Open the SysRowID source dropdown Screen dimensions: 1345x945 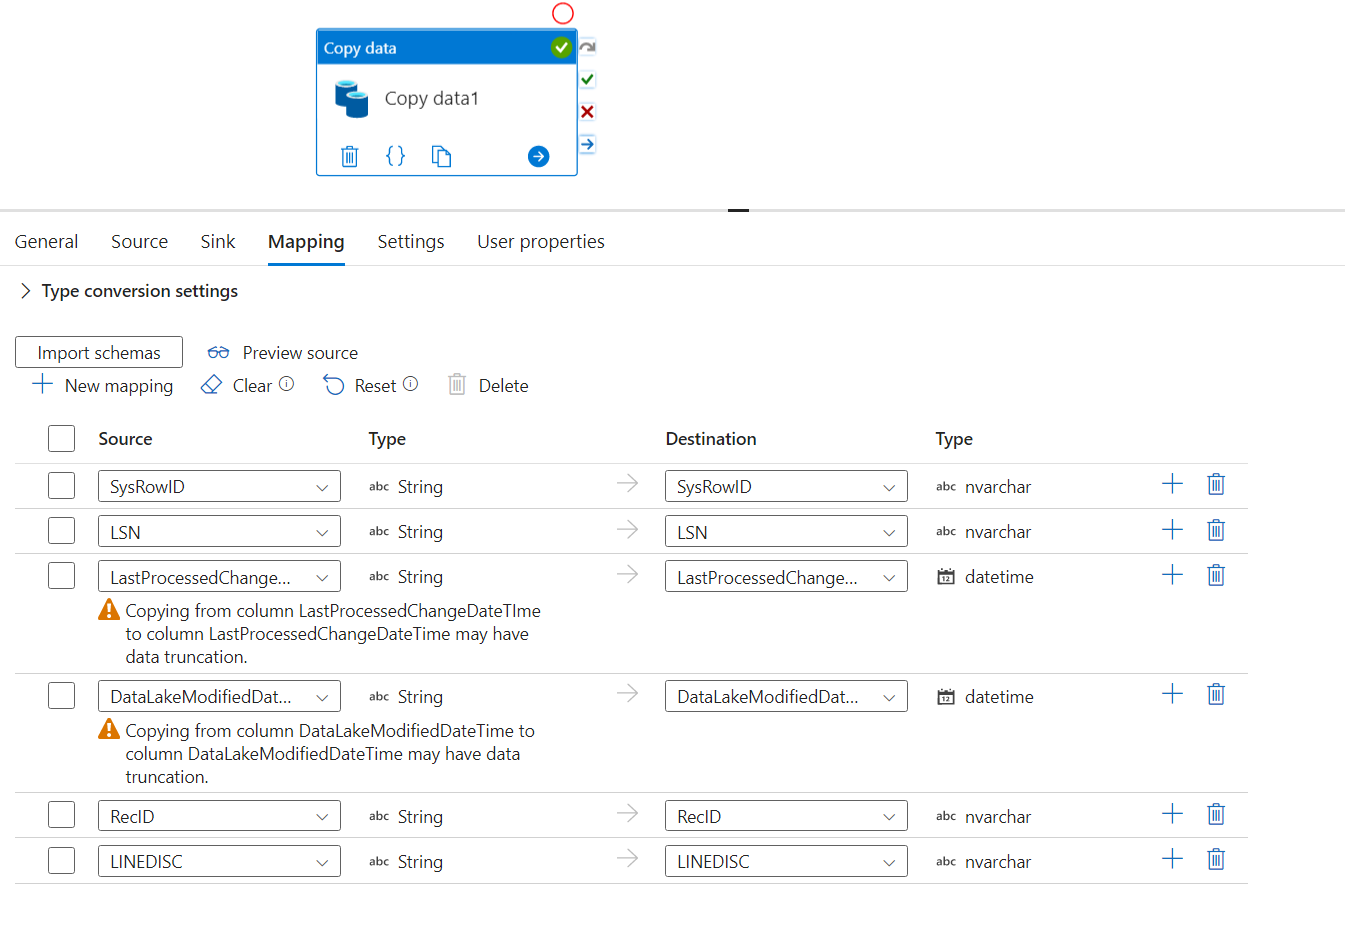219,486
